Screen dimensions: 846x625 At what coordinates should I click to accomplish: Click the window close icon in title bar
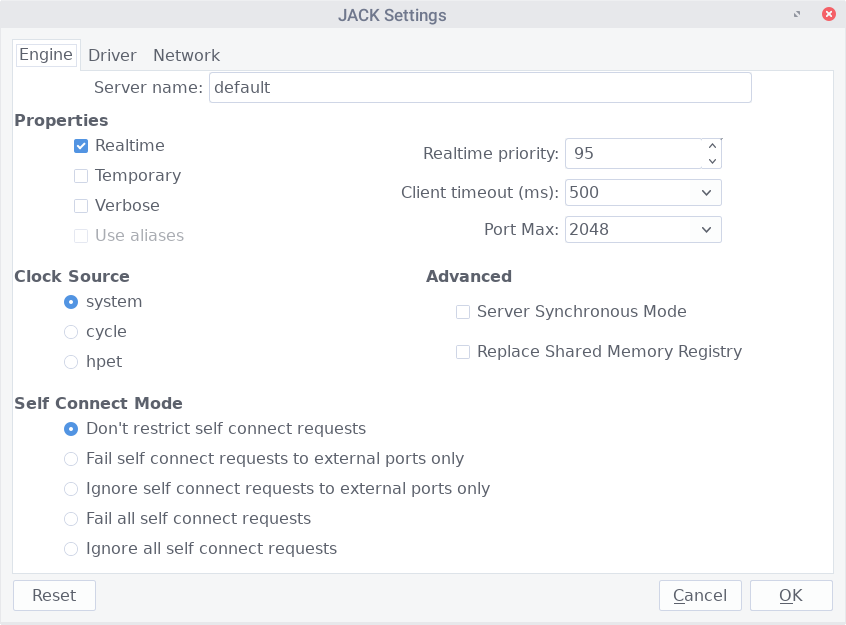pos(828,15)
